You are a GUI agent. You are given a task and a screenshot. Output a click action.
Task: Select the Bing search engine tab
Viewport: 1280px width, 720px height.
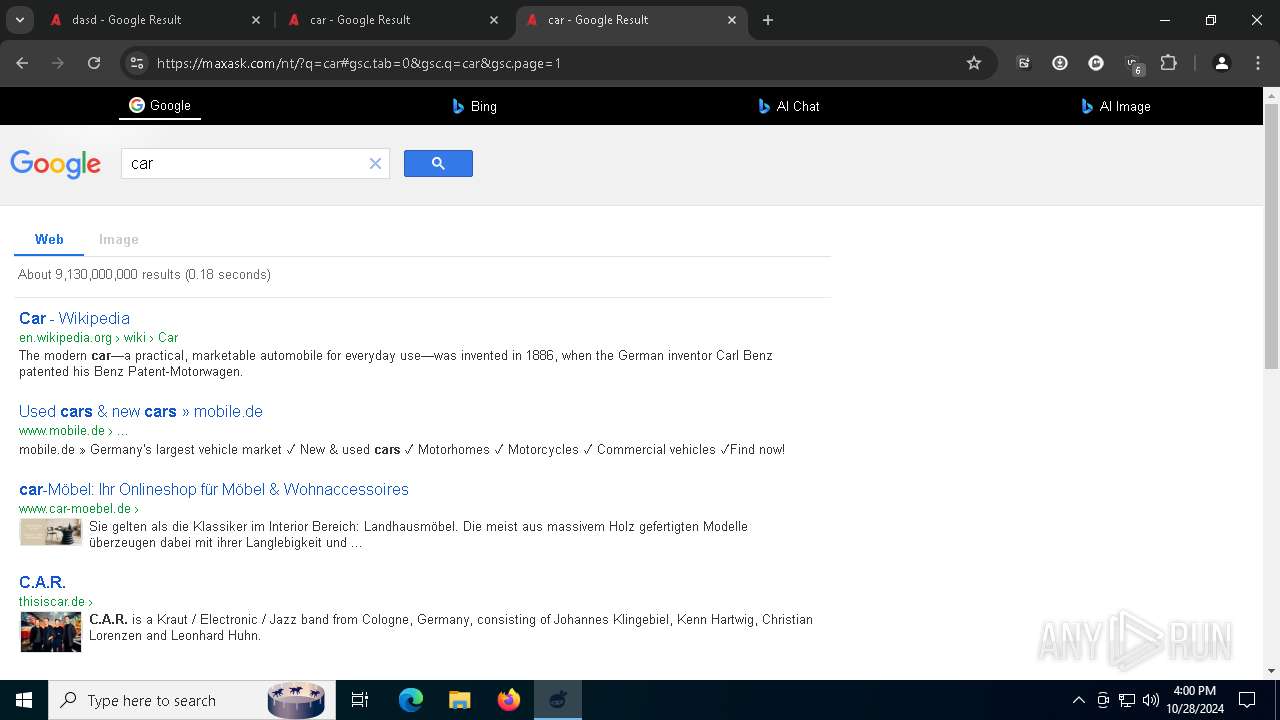click(x=475, y=106)
